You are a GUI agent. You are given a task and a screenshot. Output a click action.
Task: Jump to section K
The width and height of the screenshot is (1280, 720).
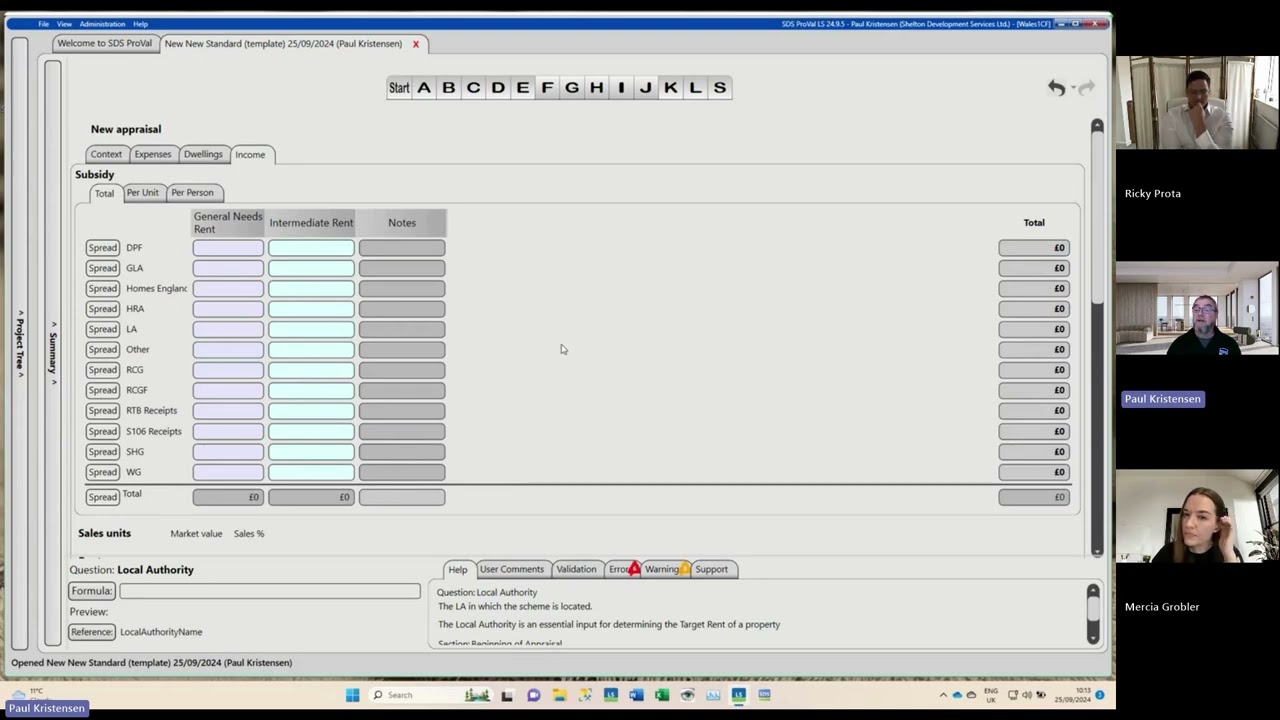tap(670, 88)
